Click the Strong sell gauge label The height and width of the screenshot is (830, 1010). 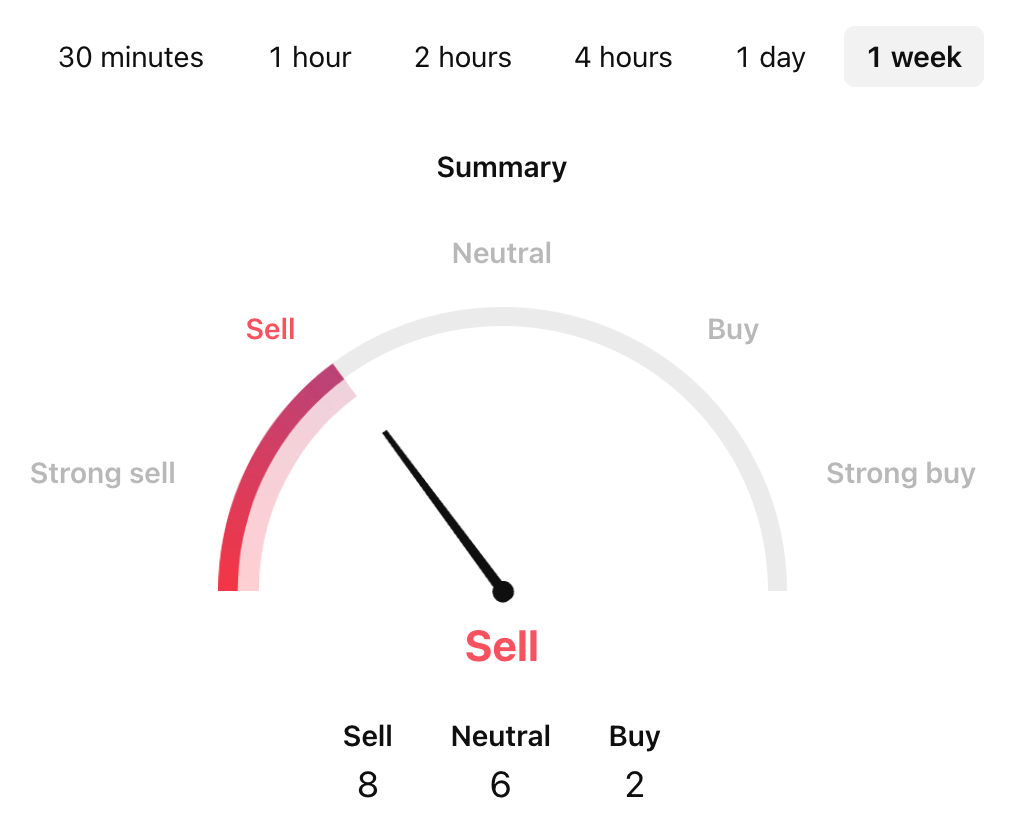[x=103, y=473]
